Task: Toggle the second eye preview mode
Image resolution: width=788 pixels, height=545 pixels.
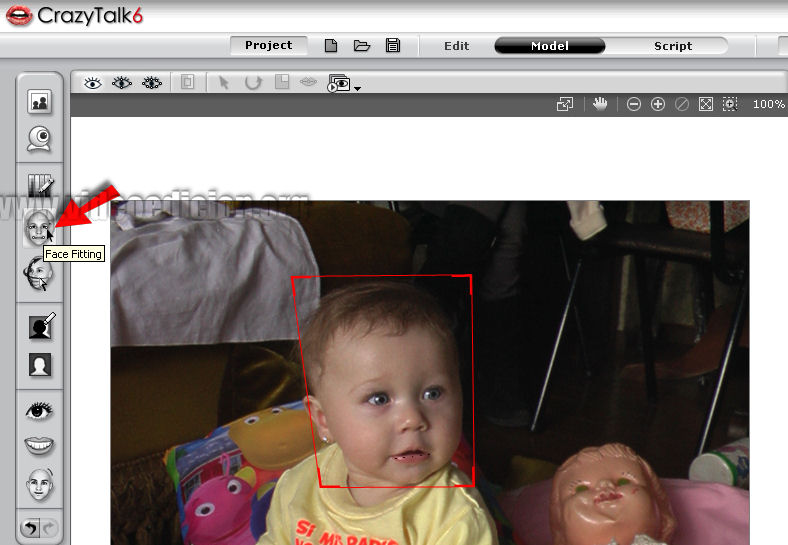Action: point(122,83)
